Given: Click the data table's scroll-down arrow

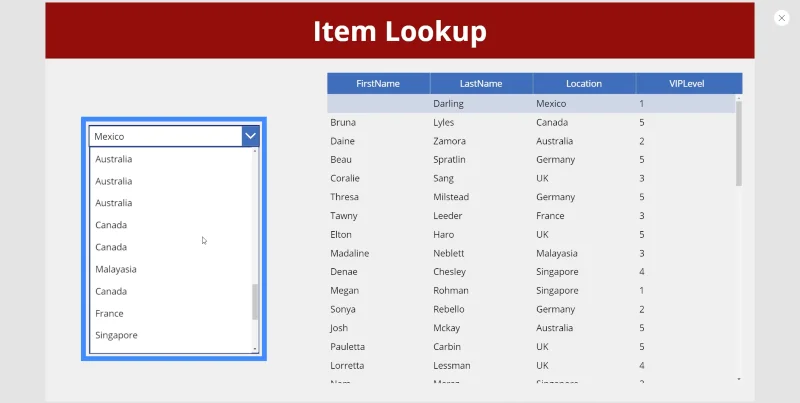Looking at the screenshot, I should pos(739,379).
